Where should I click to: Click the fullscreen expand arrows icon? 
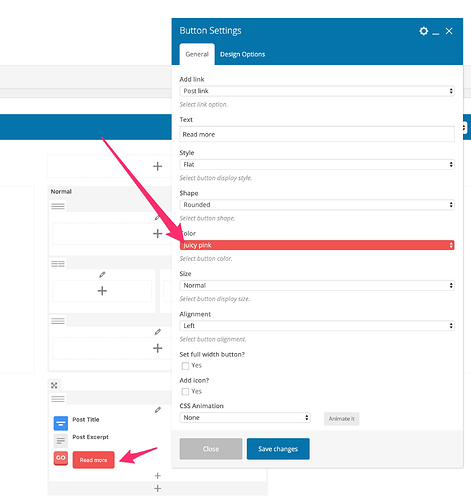click(54, 385)
